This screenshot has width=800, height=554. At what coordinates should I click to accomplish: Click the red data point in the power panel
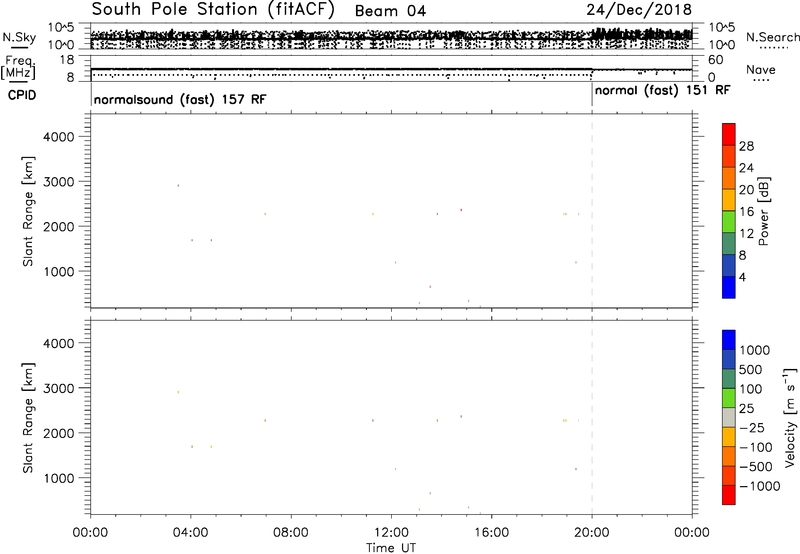click(461, 210)
